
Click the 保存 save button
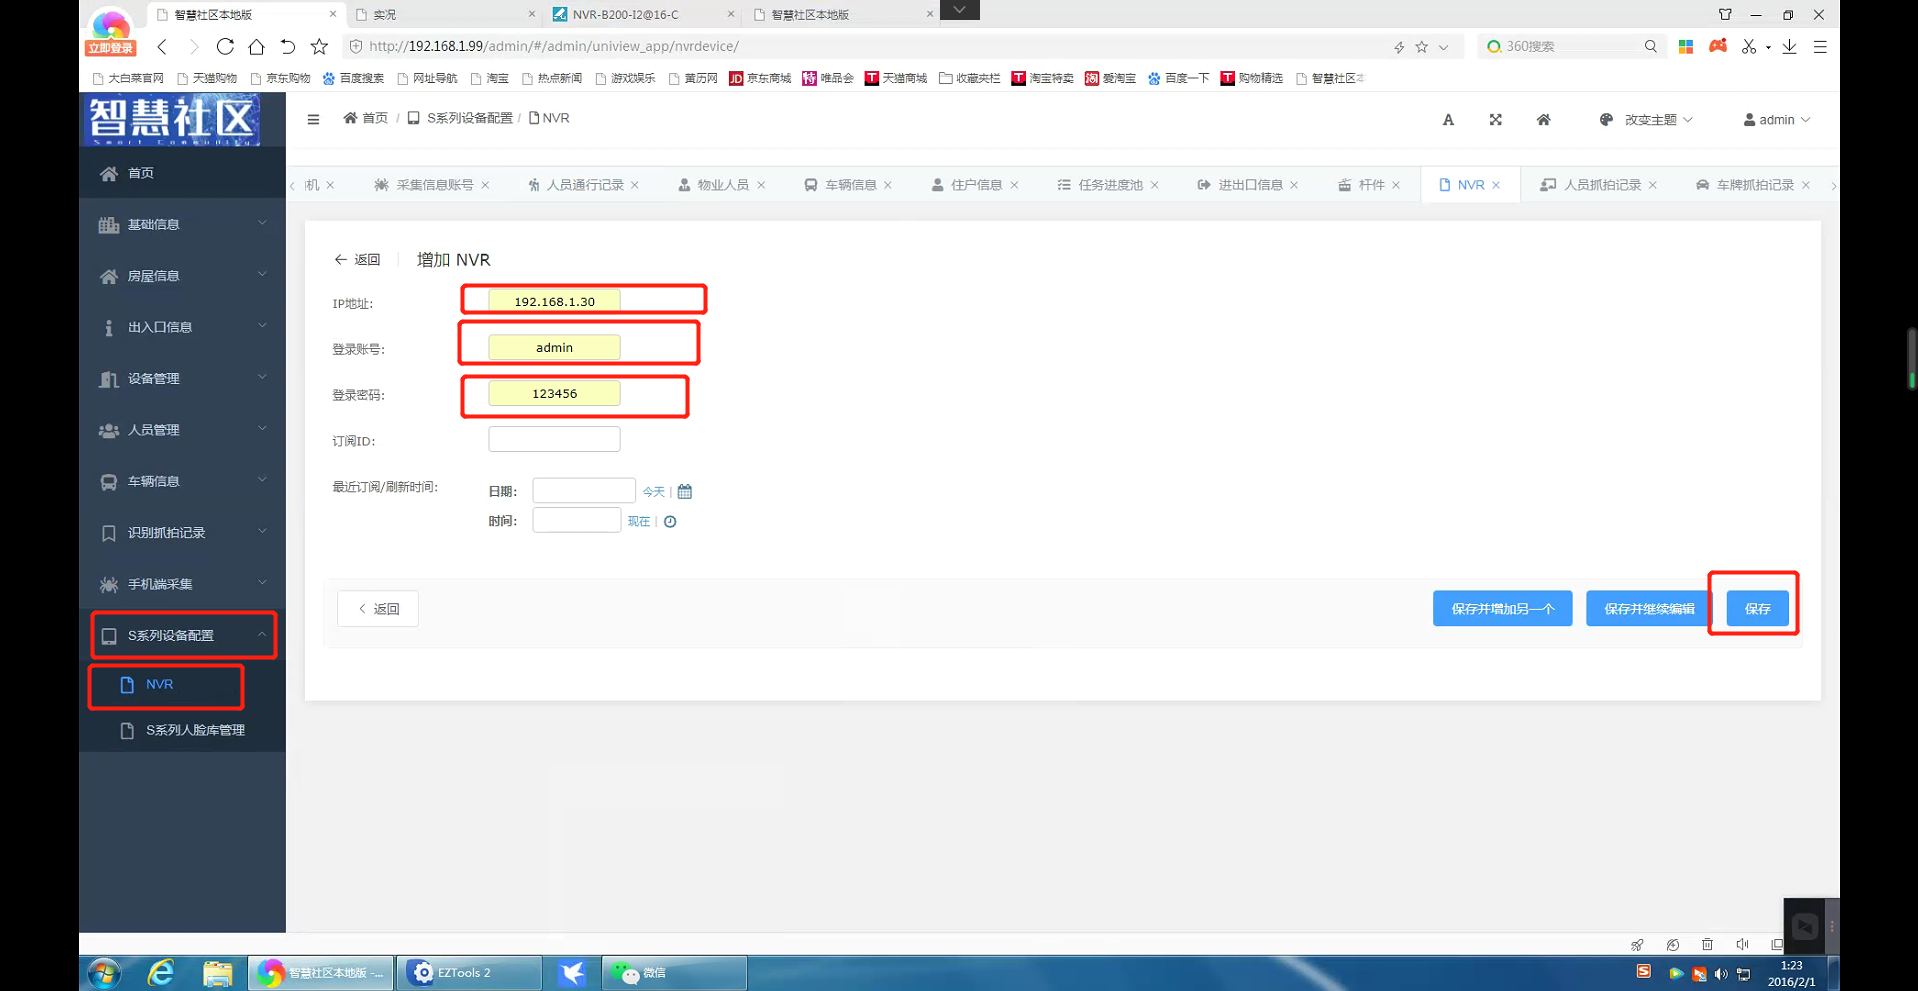point(1757,609)
